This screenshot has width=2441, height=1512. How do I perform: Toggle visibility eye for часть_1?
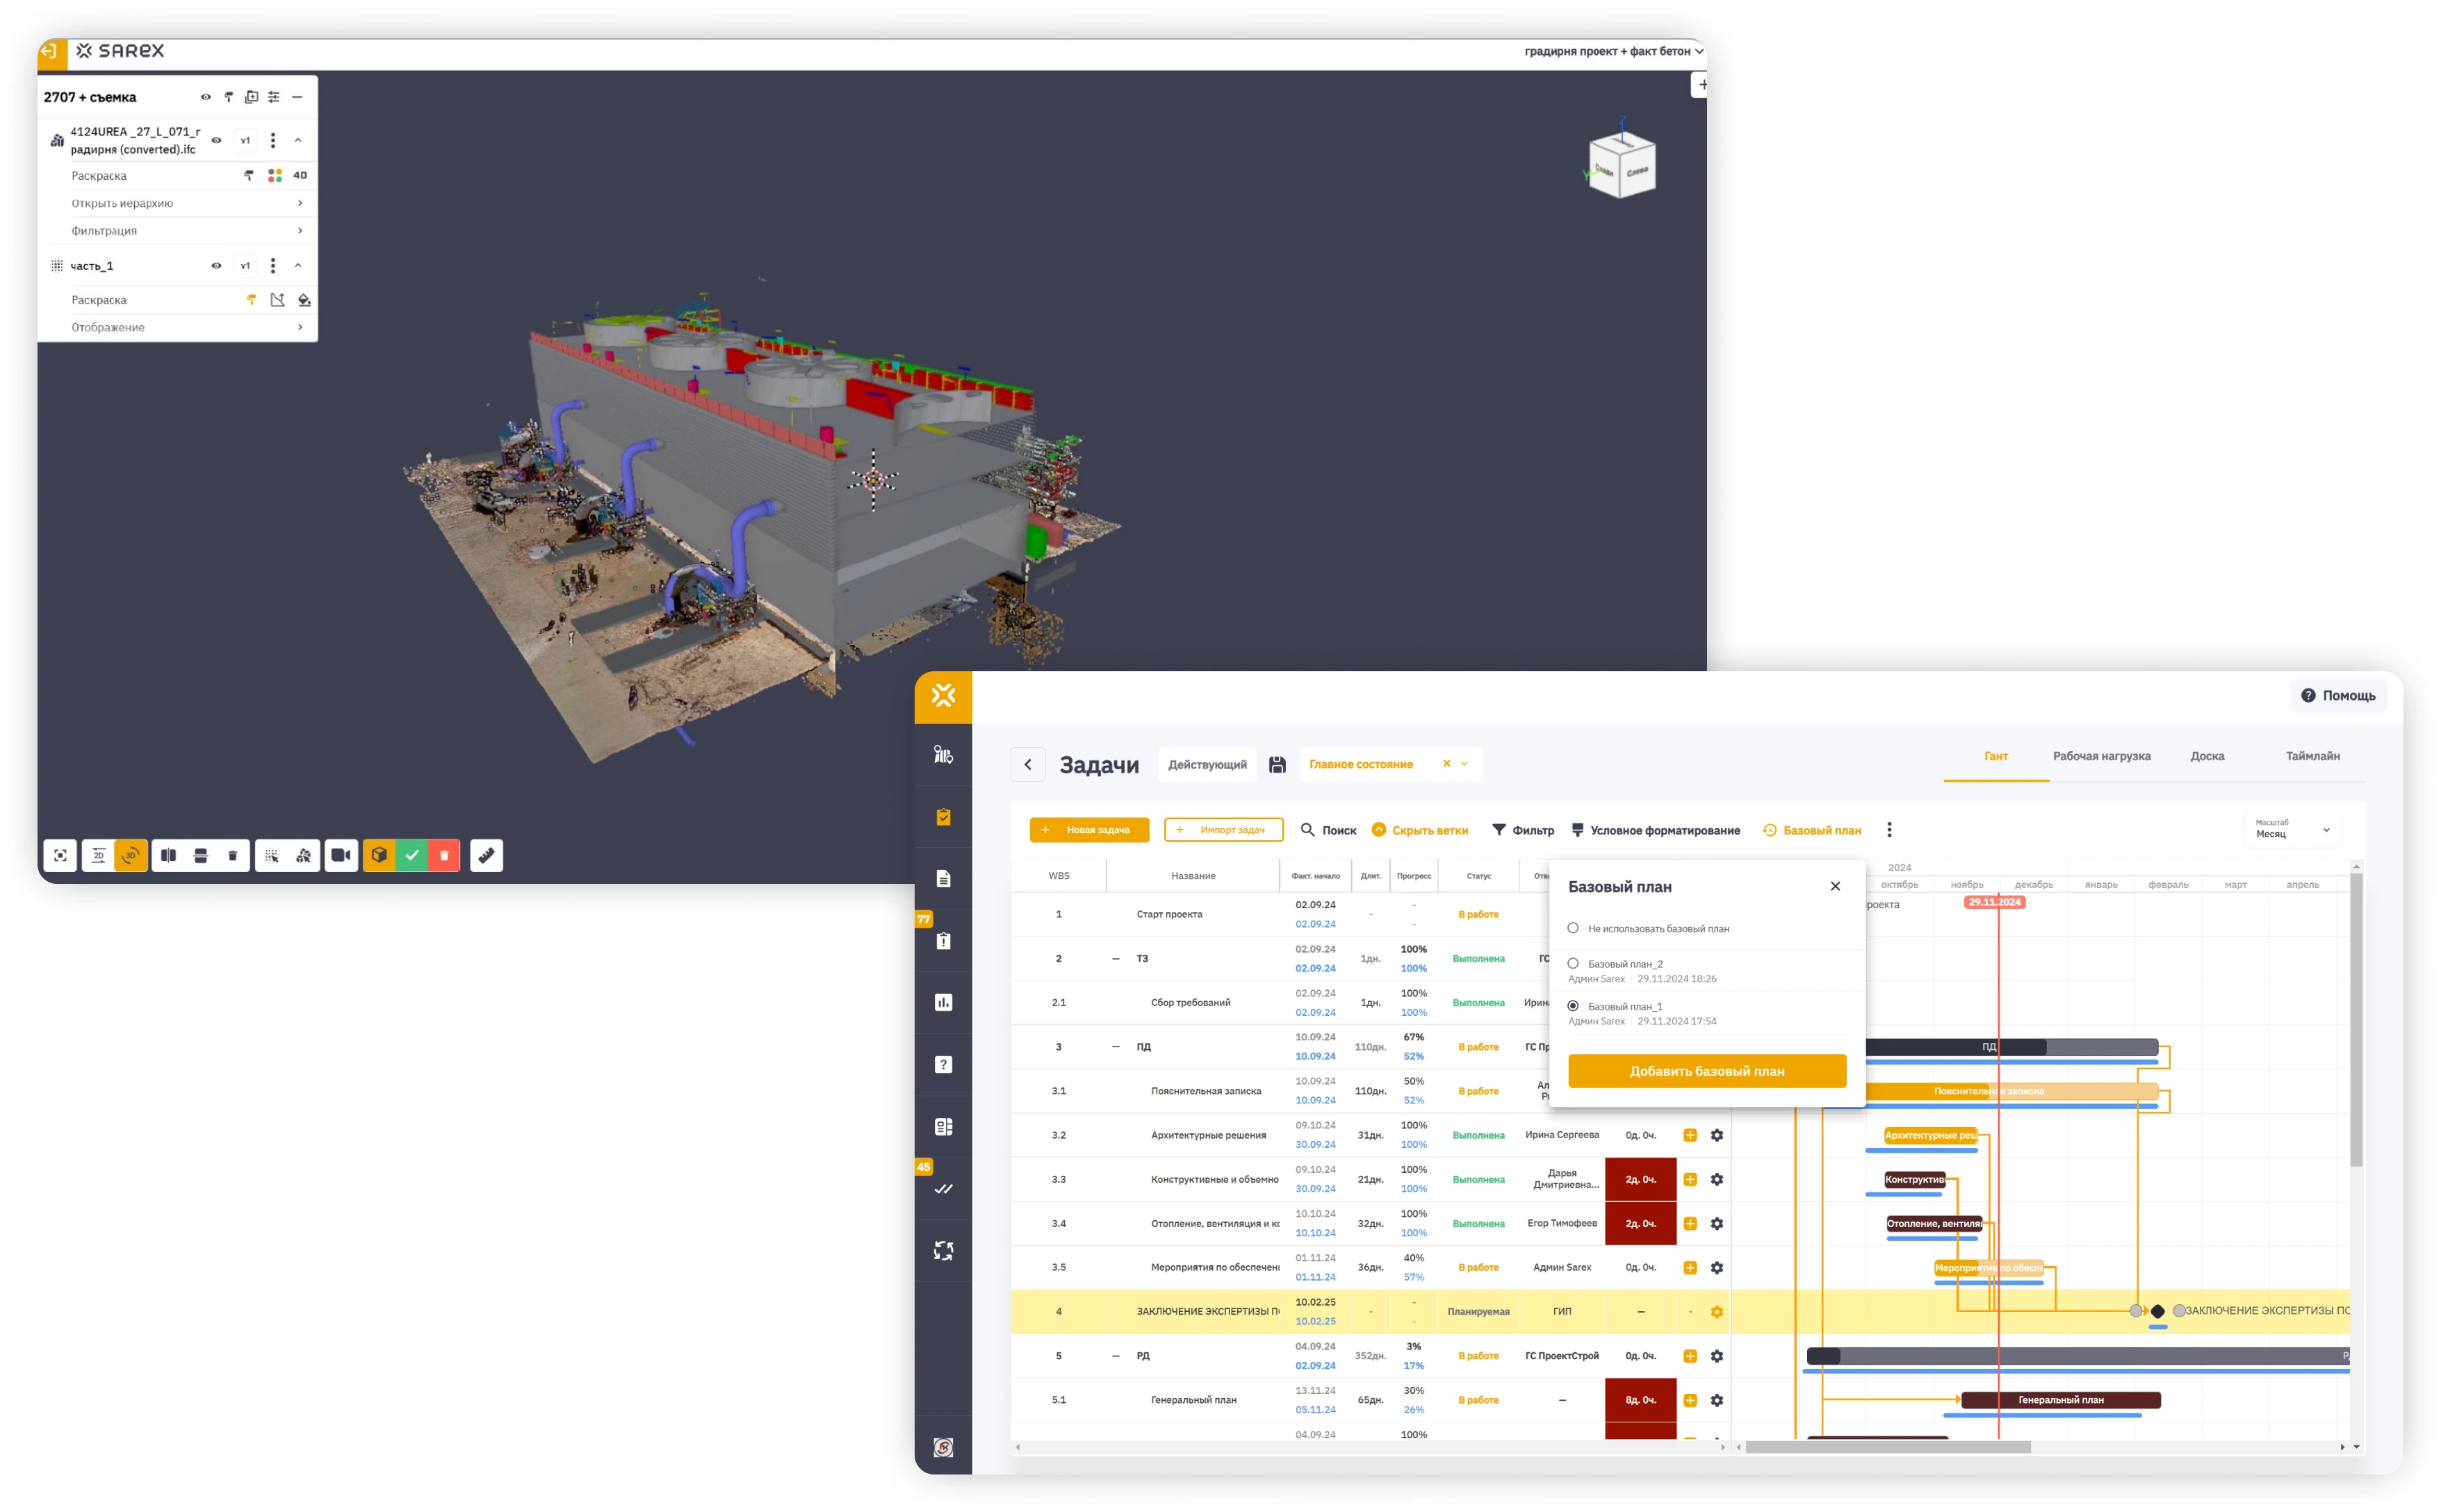tap(216, 266)
